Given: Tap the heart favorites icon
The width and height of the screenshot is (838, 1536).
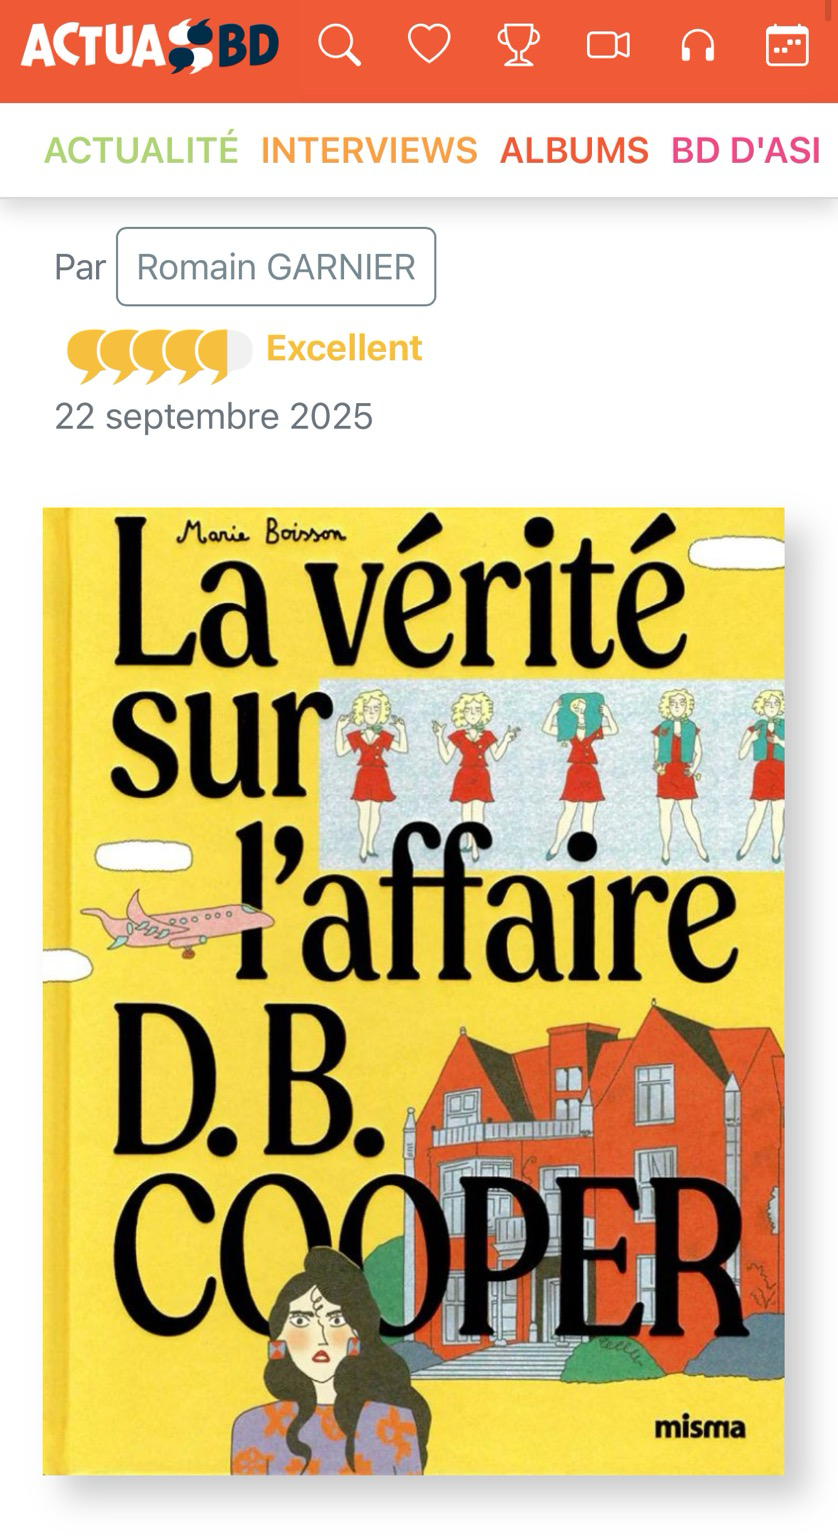Looking at the screenshot, I should 429,45.
